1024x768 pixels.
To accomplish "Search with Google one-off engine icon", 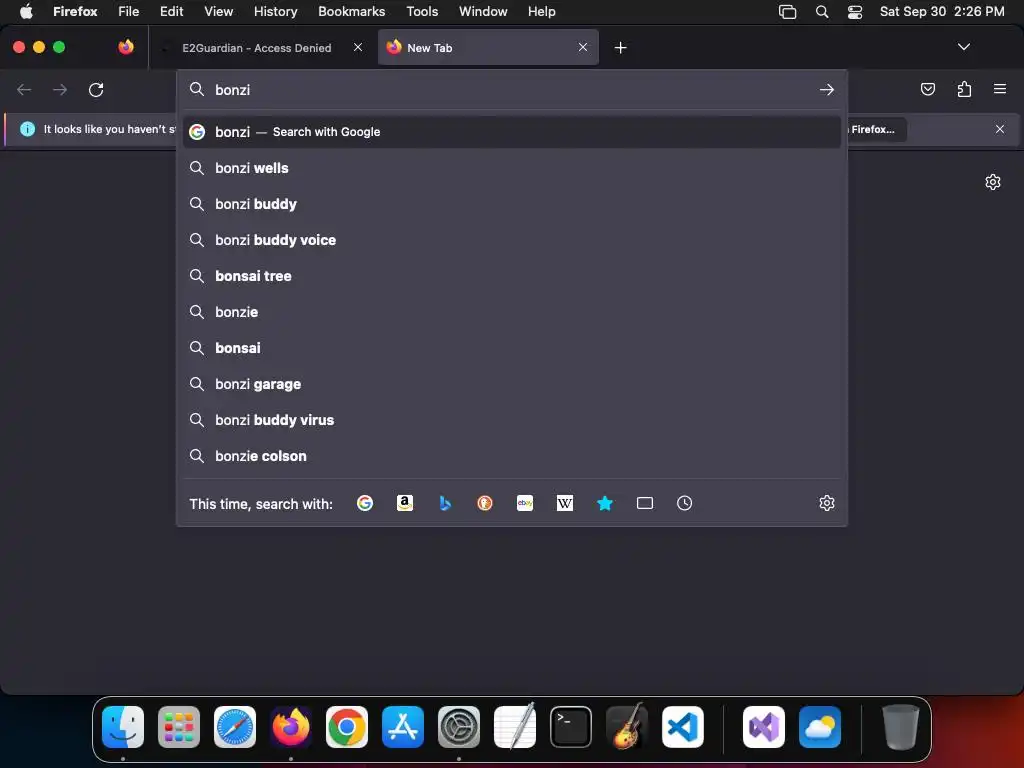I will point(365,503).
